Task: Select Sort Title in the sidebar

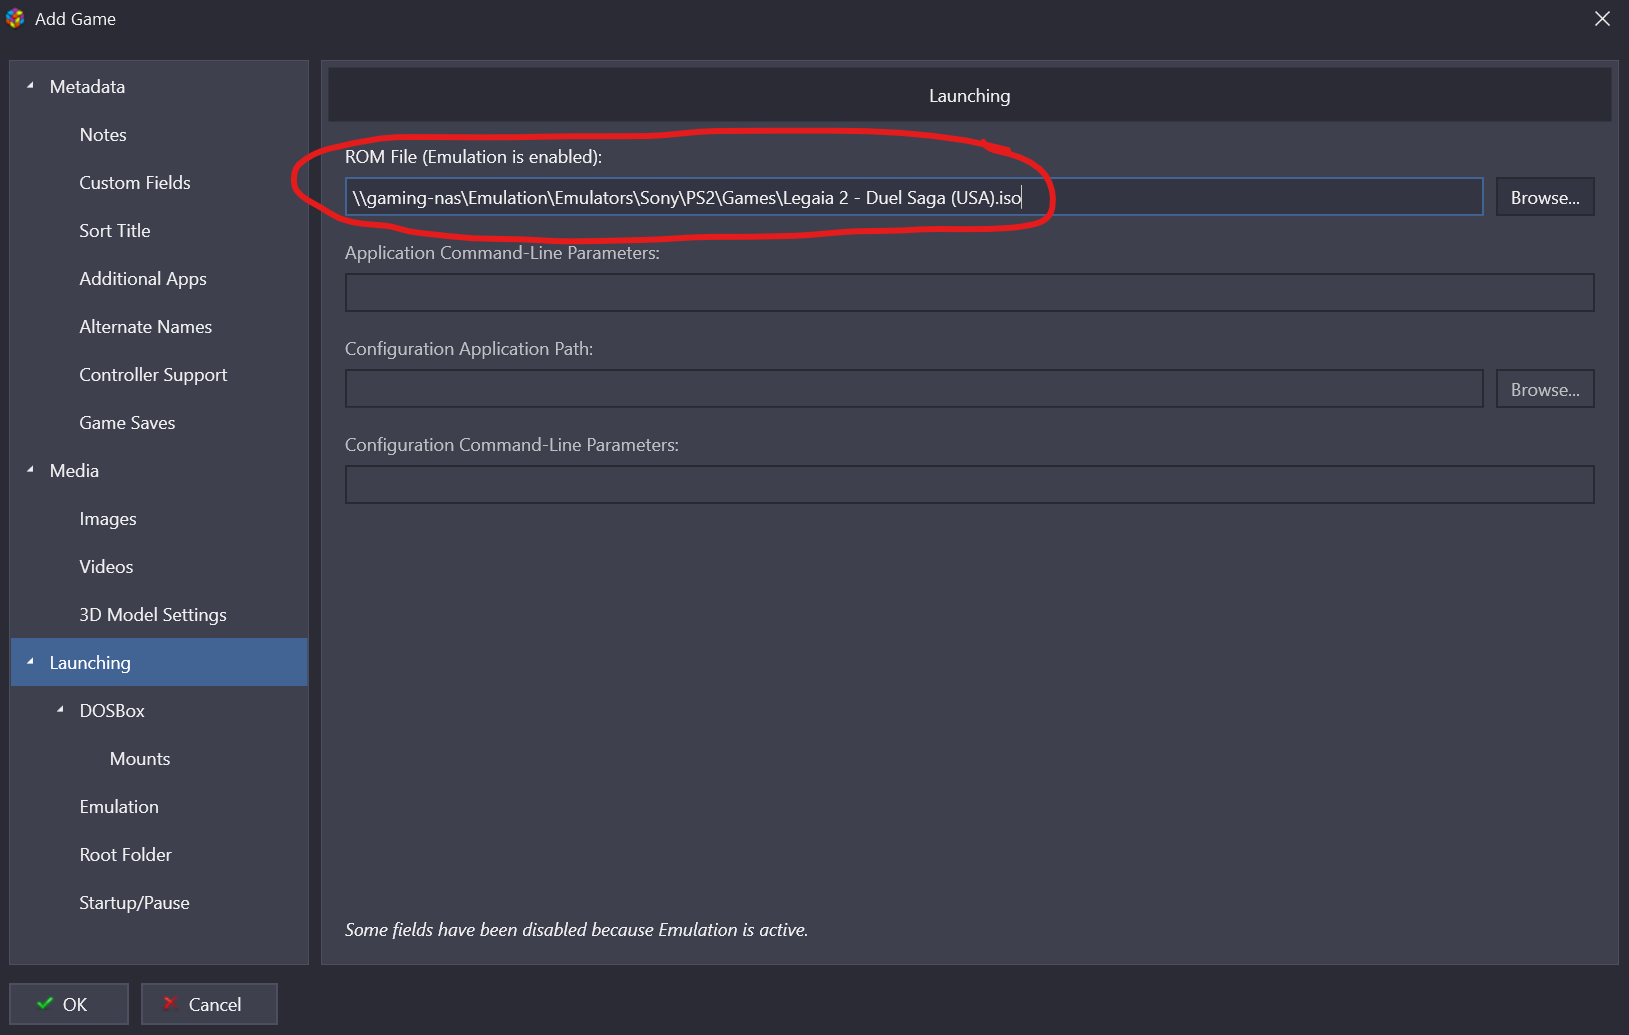Action: 115,231
